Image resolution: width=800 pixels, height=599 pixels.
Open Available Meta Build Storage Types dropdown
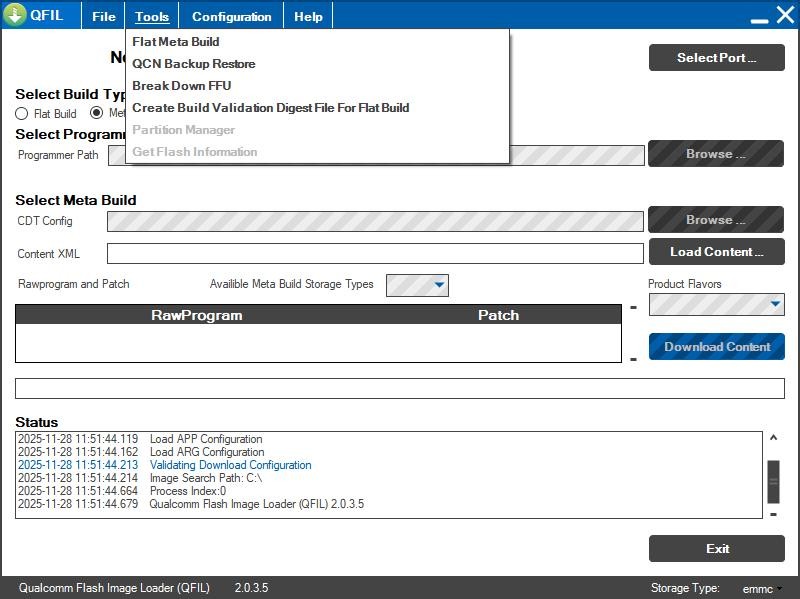[x=417, y=285]
